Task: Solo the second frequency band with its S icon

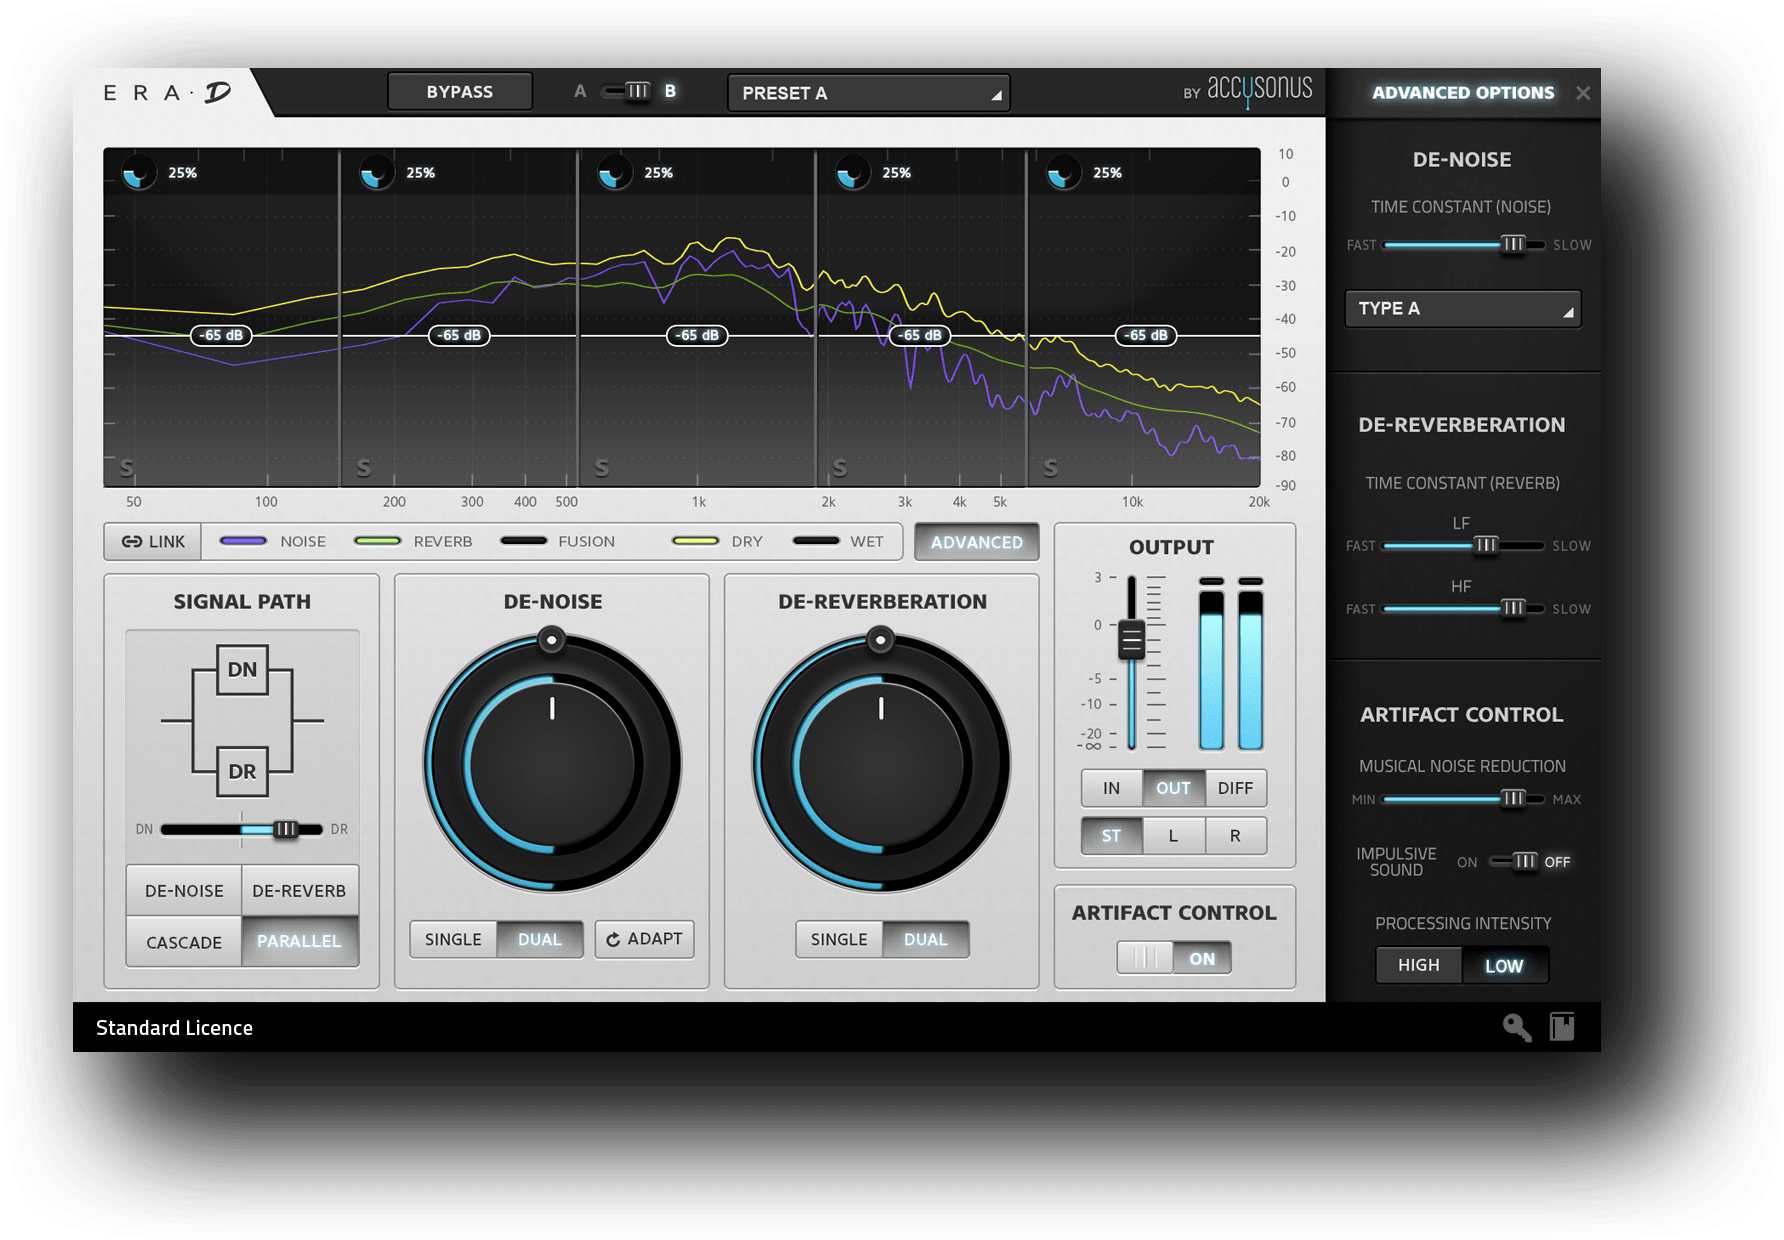Action: click(364, 468)
